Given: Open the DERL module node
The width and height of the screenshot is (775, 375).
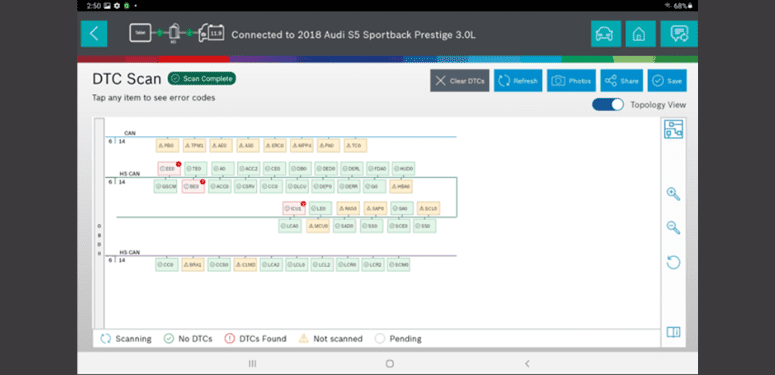Looking at the screenshot, I should pyautogui.click(x=352, y=169).
